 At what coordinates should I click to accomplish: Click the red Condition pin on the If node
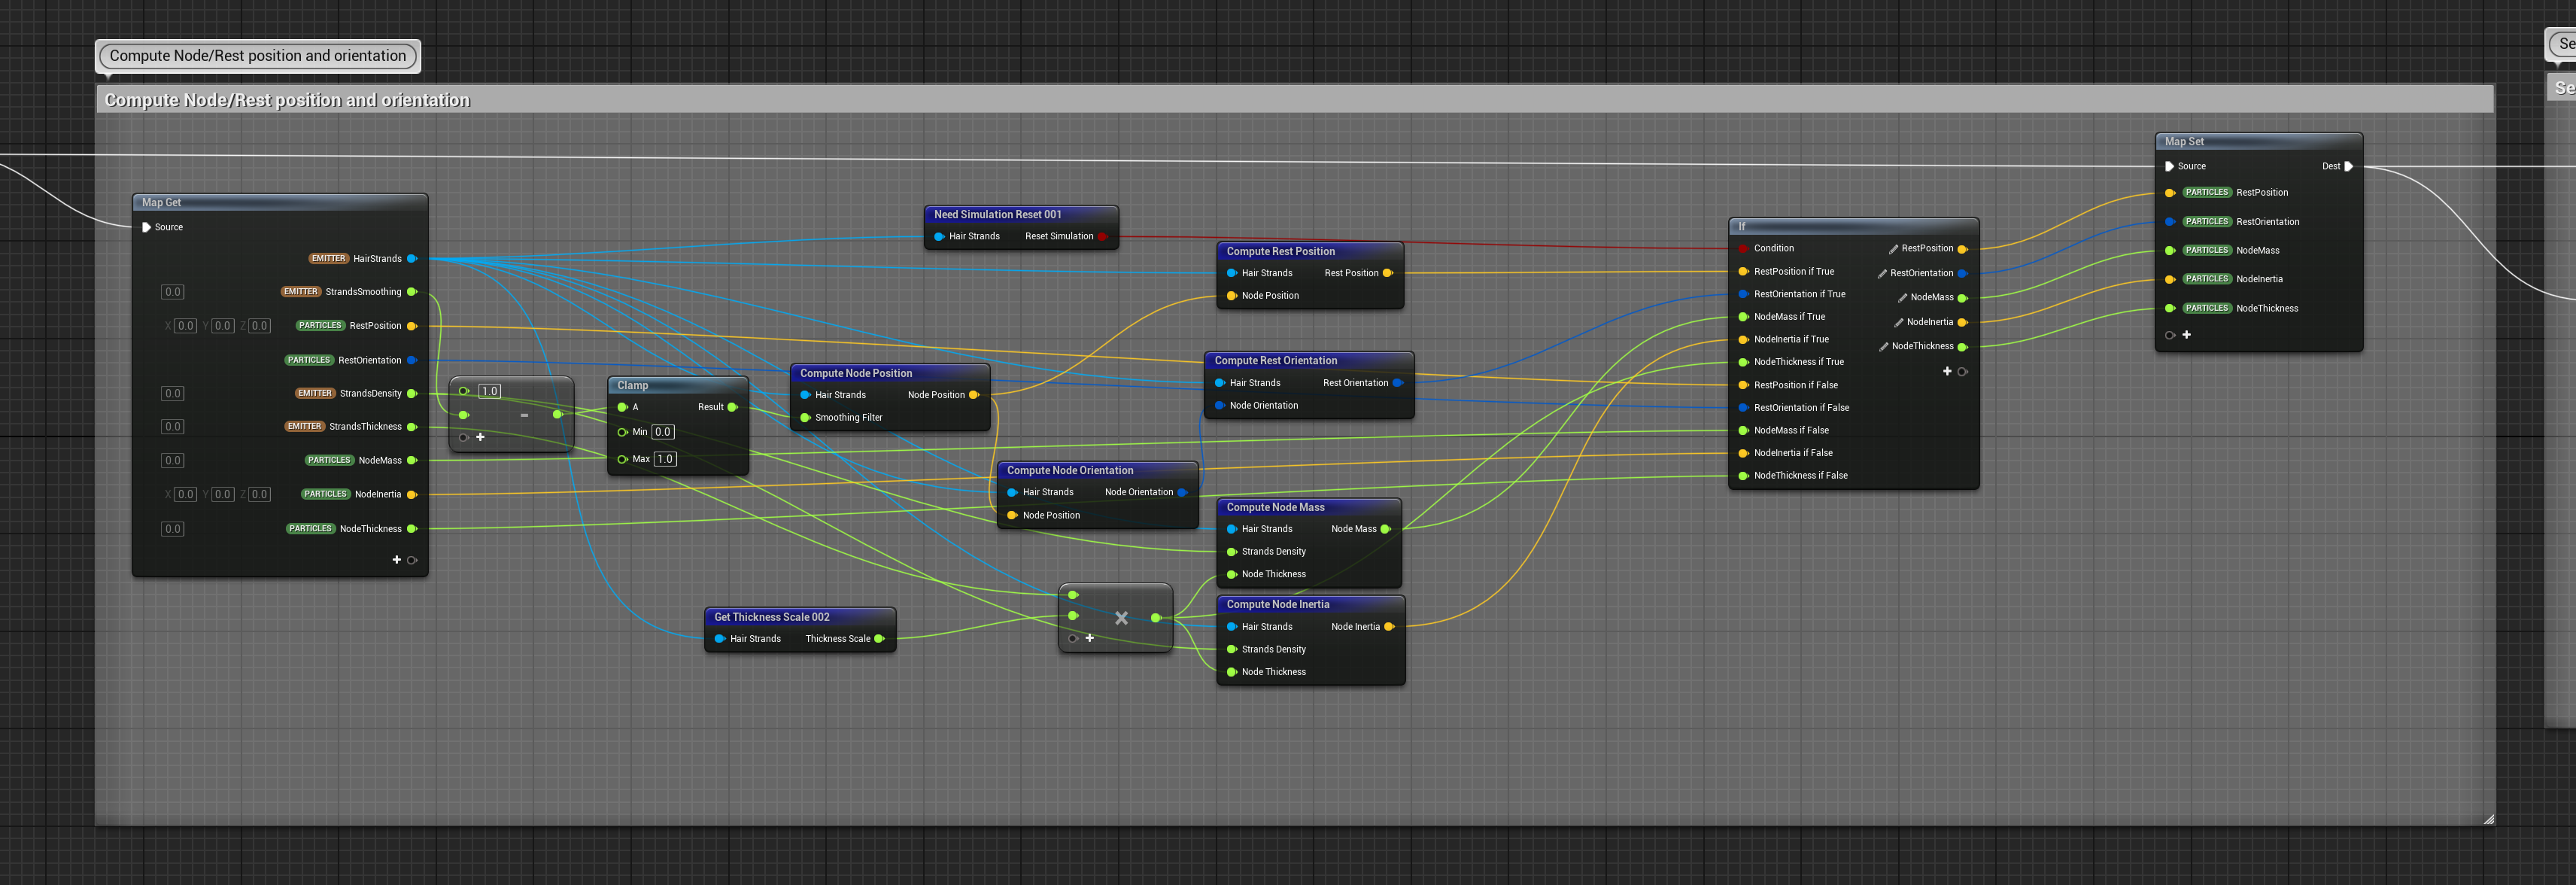(x=1743, y=248)
